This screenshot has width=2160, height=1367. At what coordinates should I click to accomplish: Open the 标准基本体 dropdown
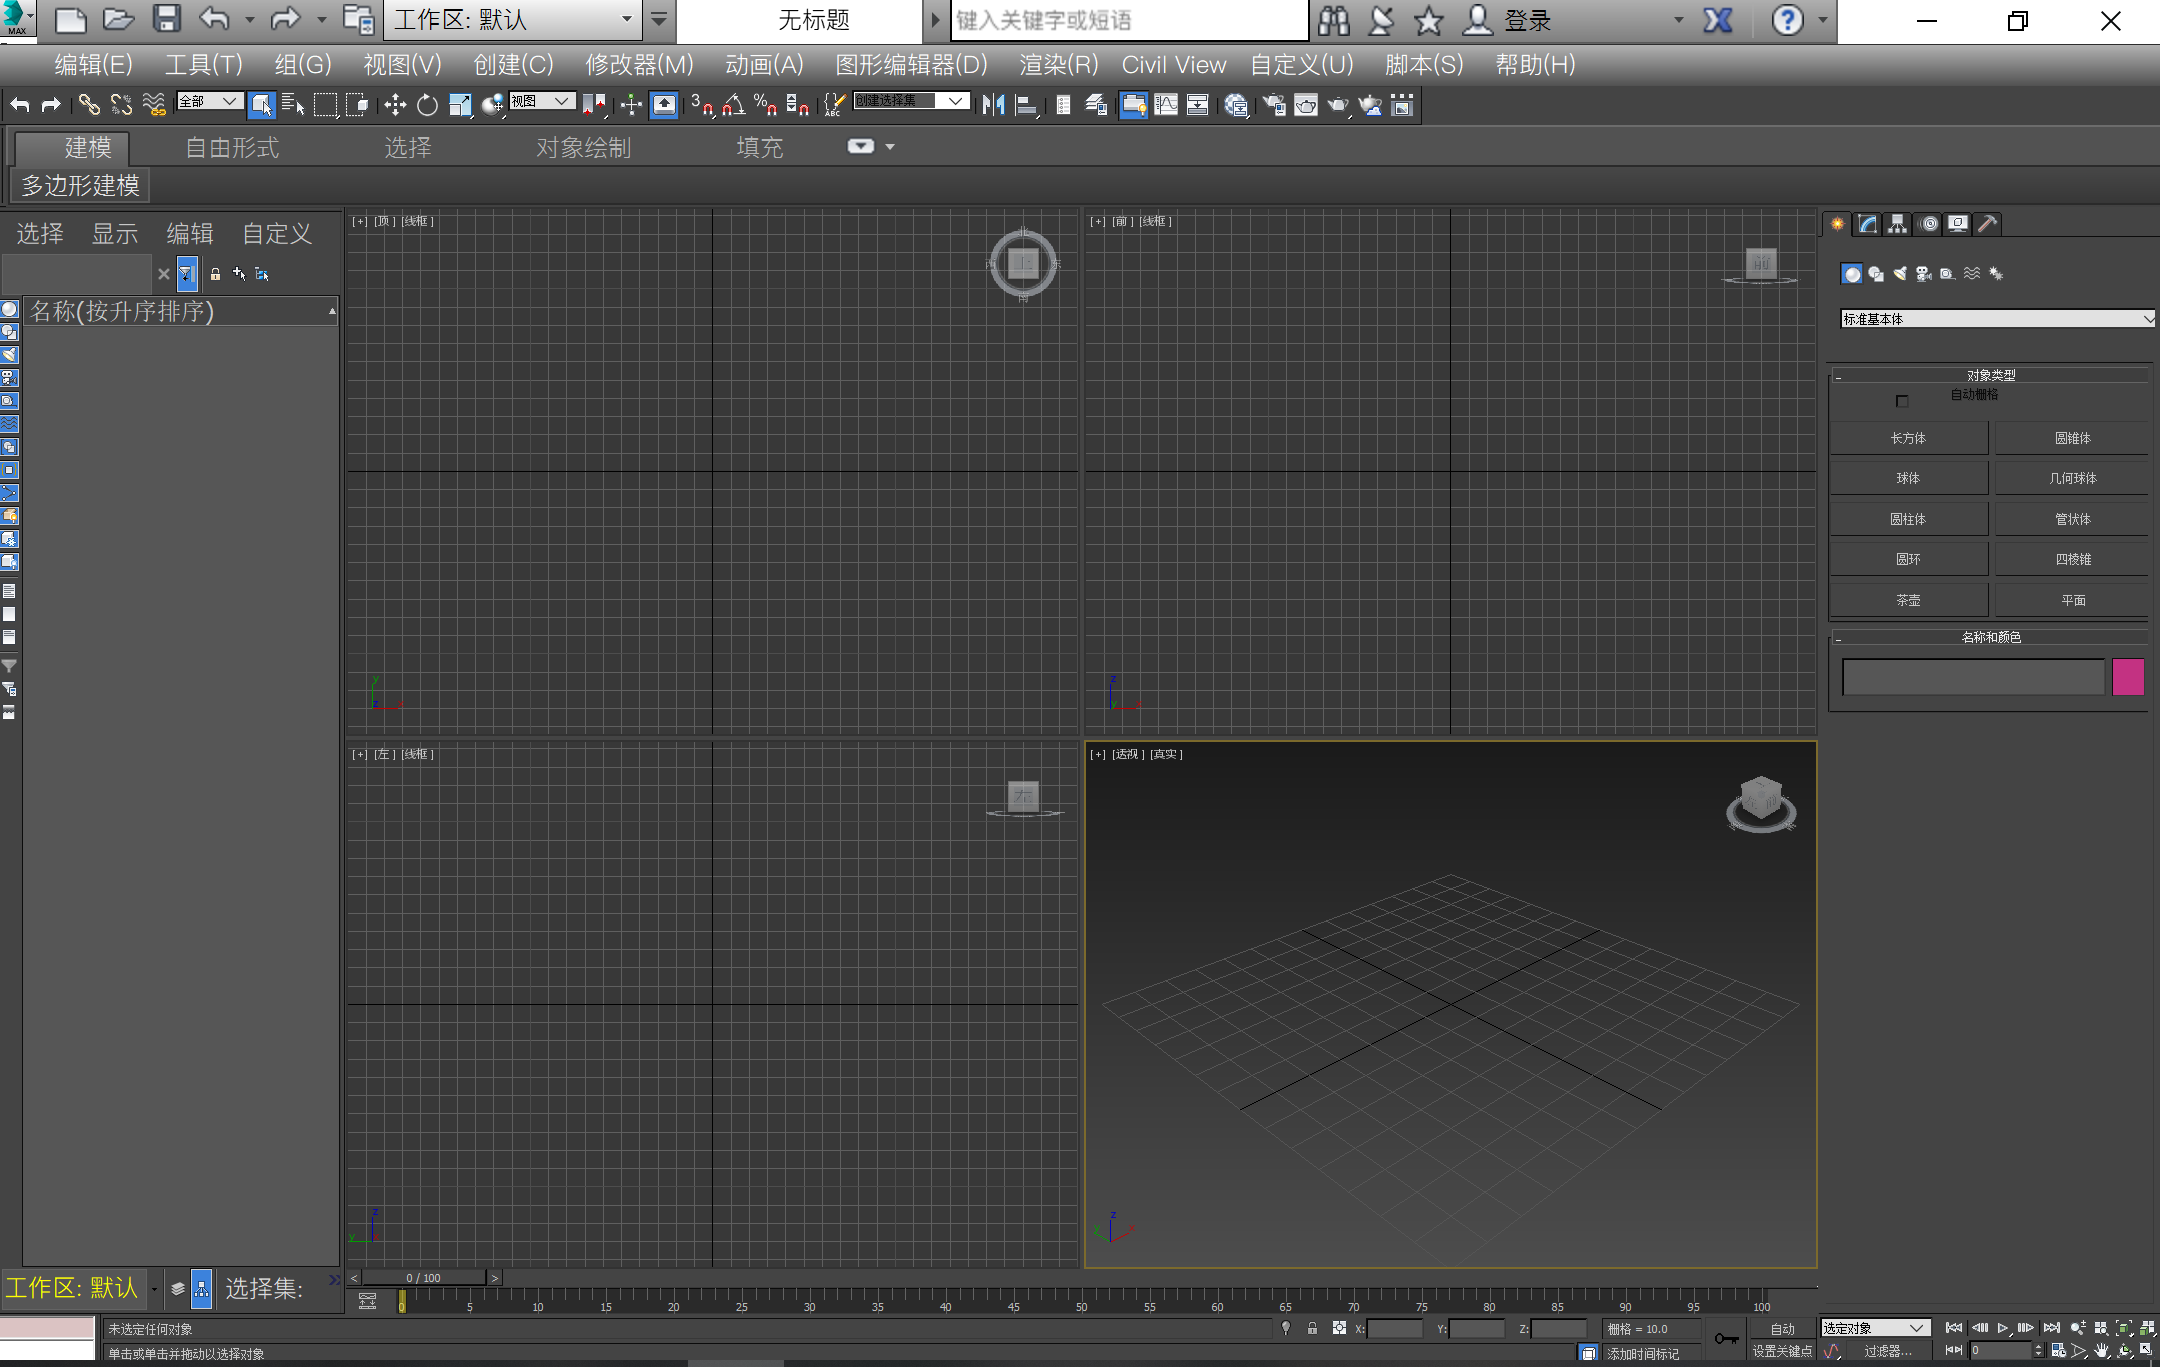coord(1996,319)
